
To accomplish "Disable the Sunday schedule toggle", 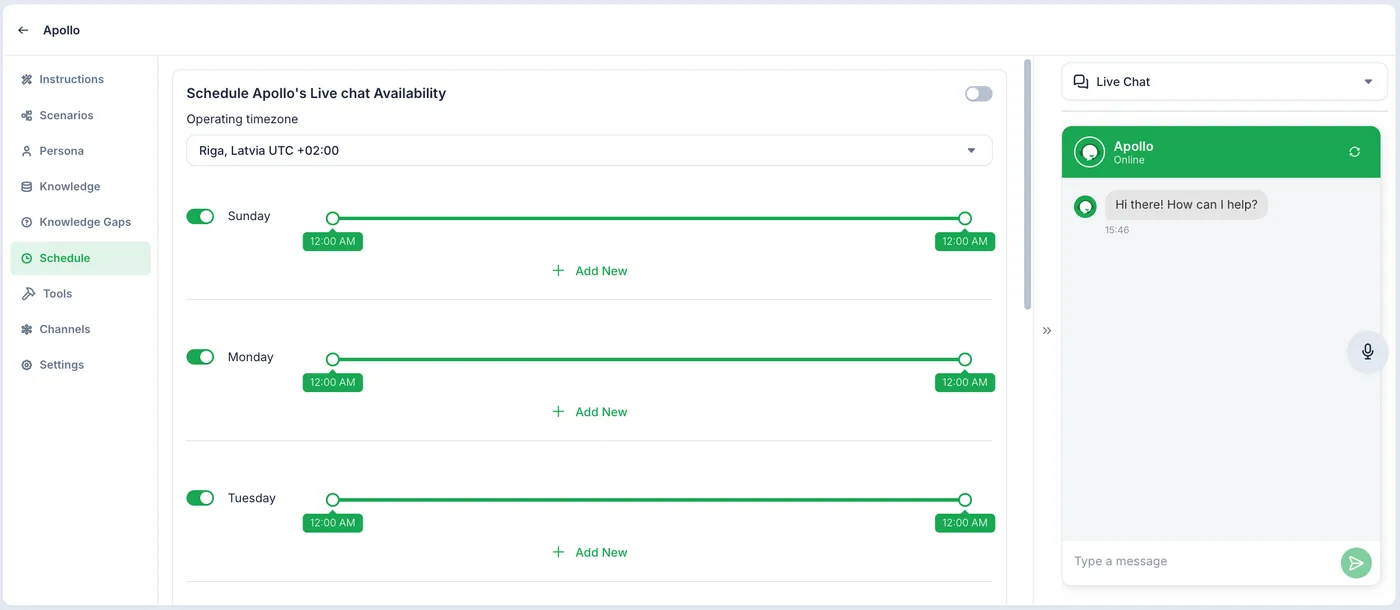I will (200, 216).
